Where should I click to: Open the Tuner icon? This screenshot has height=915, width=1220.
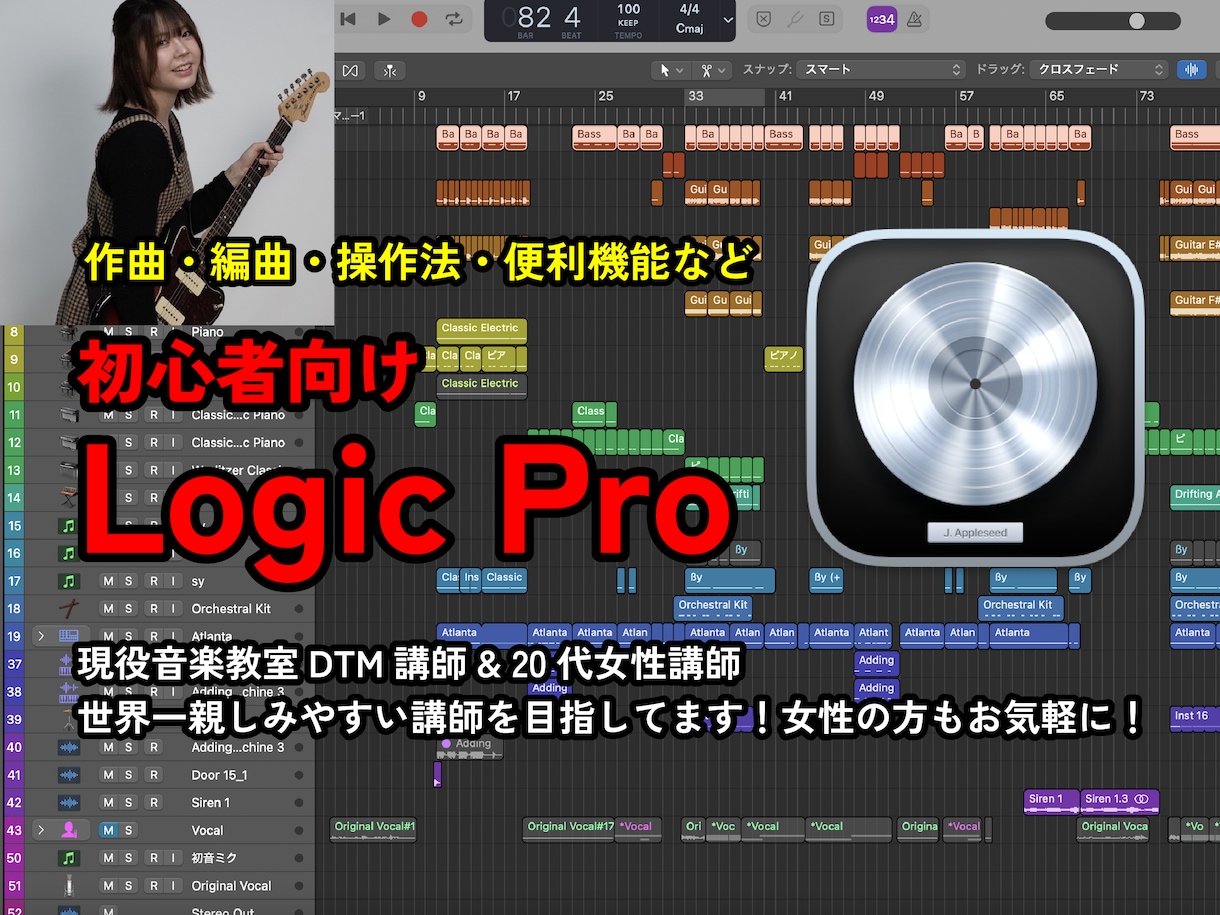(x=795, y=18)
